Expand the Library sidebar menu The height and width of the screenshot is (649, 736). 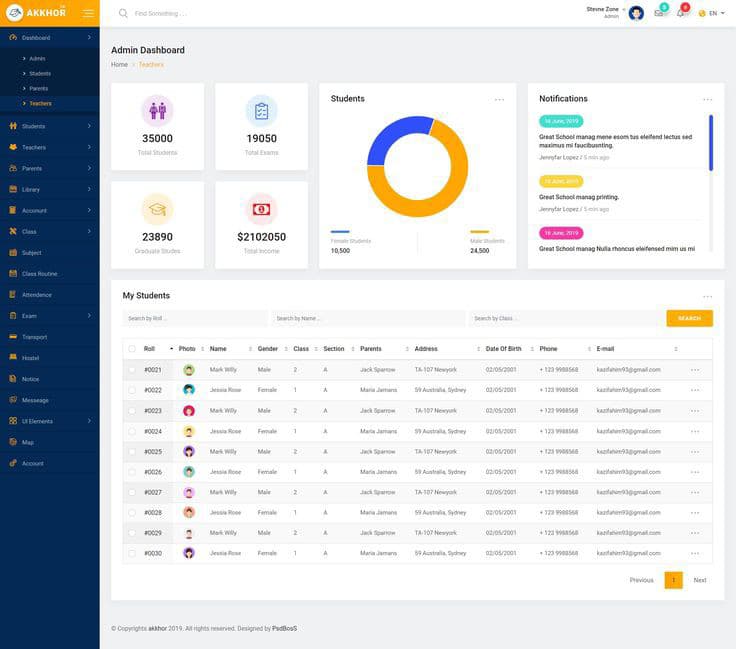(x=49, y=189)
